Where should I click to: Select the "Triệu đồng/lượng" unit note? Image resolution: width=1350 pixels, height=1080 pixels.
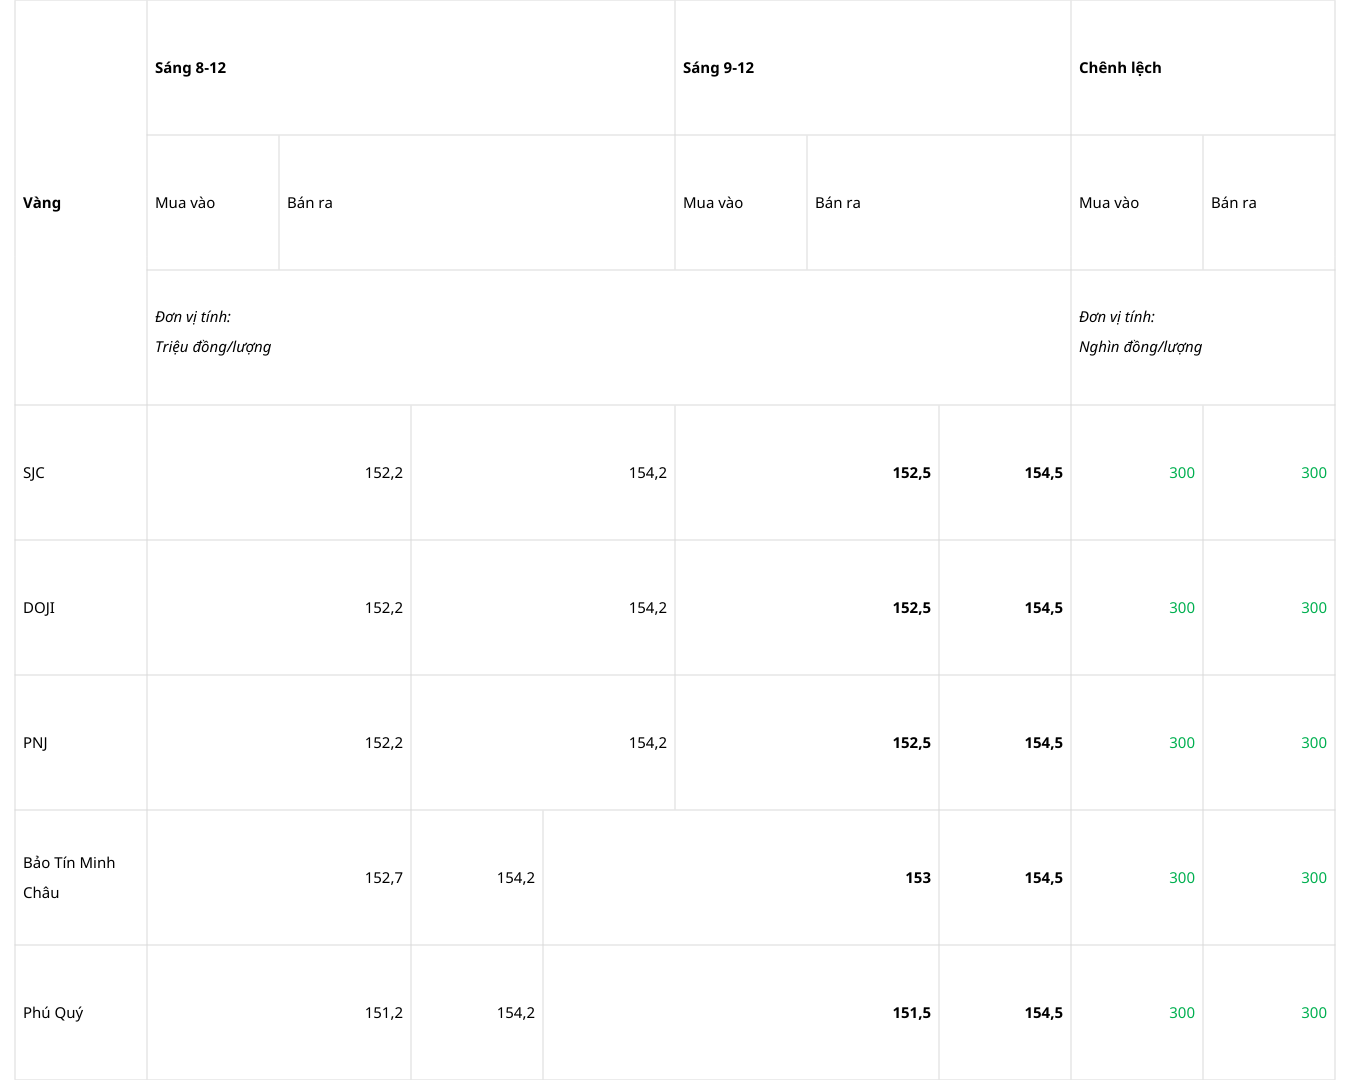pyautogui.click(x=213, y=347)
